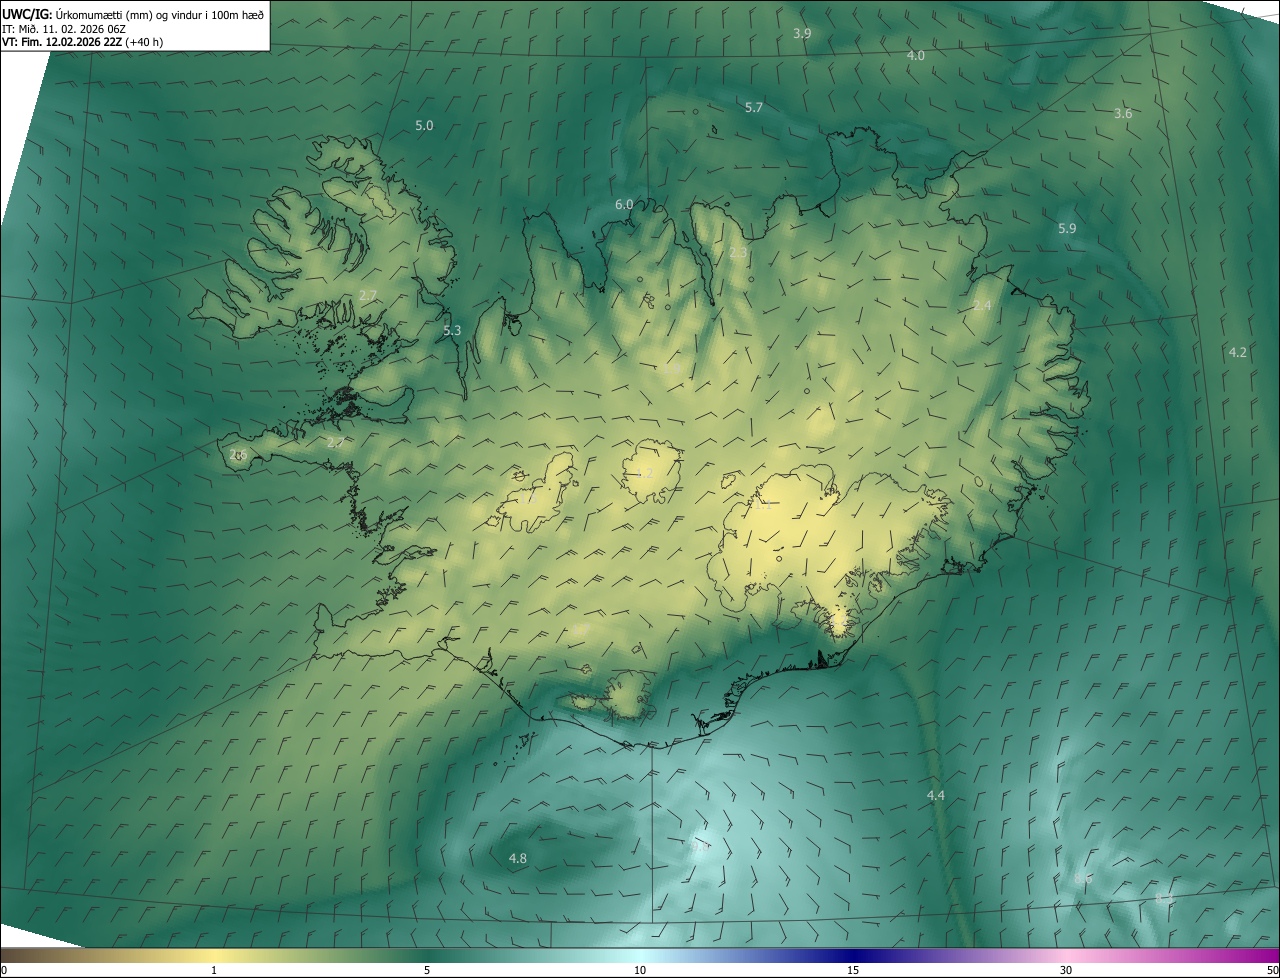
Task: Click the title "UWC/IG: Úrkomumætti (mm) og vindur í 100m hæð"
Action: 133,14
